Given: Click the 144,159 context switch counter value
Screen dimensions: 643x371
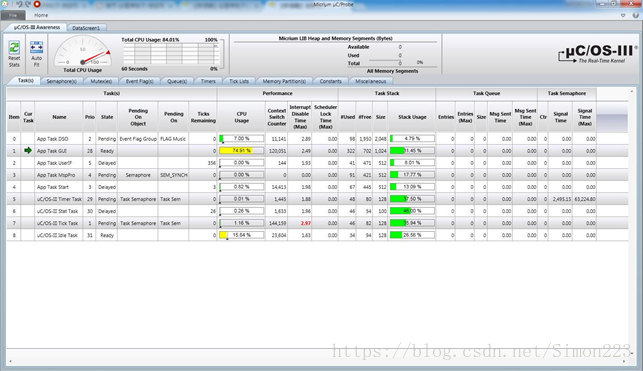Looking at the screenshot, I should tap(278, 223).
